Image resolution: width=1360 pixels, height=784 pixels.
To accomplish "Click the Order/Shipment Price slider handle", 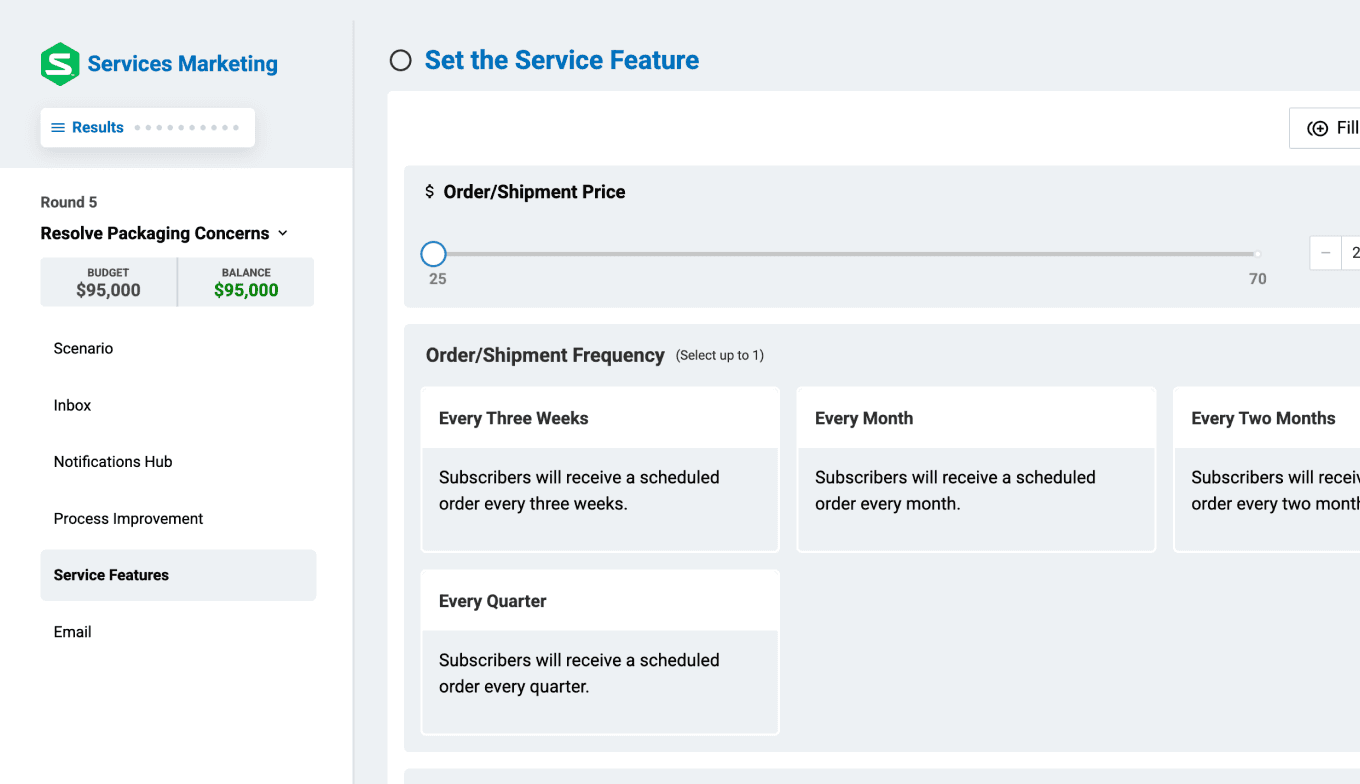I will tap(433, 254).
